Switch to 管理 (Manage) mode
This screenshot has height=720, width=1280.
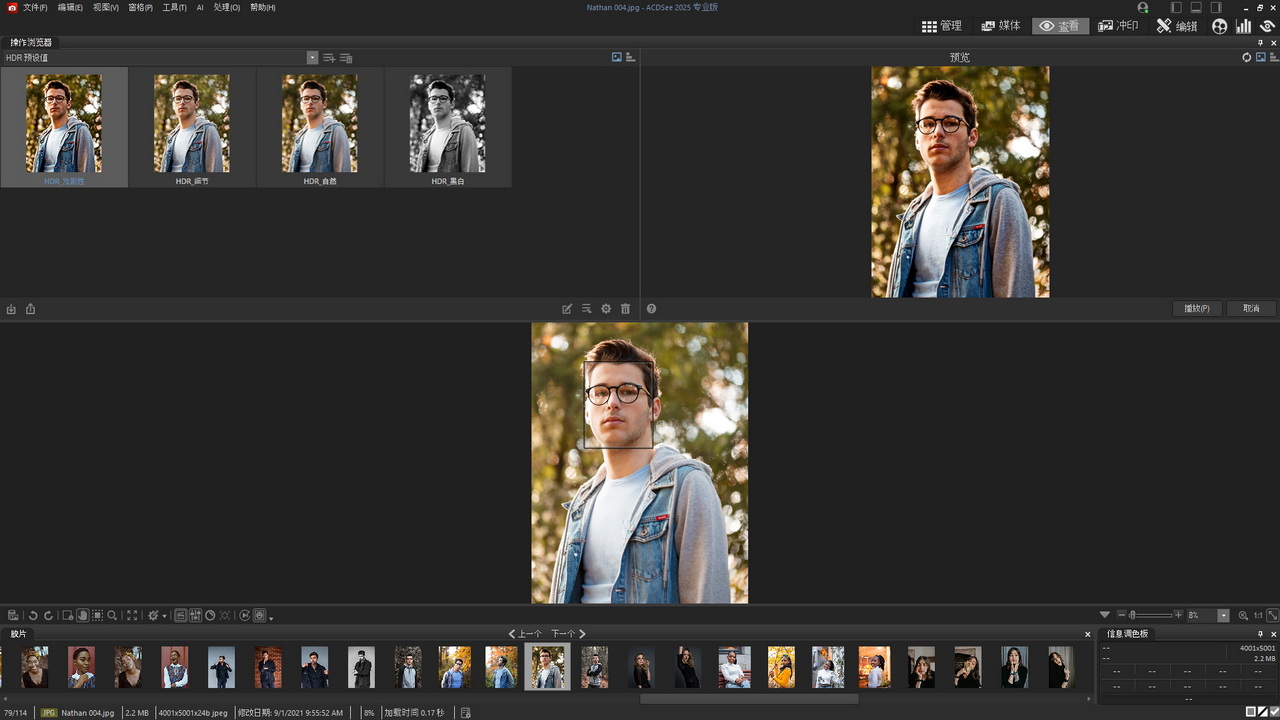pyautogui.click(x=941, y=26)
